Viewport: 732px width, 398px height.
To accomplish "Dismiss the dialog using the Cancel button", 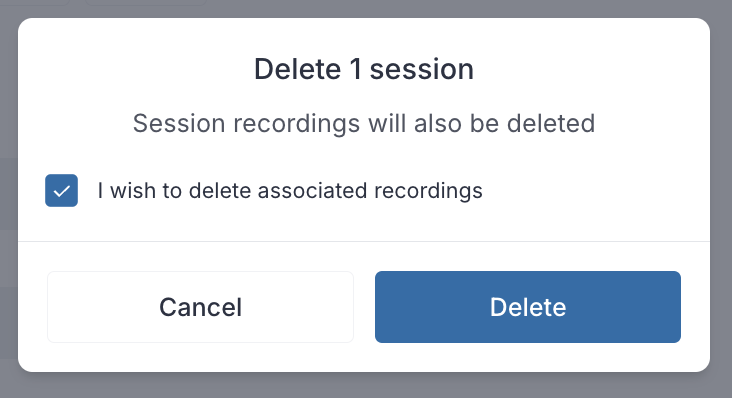I will [x=200, y=307].
